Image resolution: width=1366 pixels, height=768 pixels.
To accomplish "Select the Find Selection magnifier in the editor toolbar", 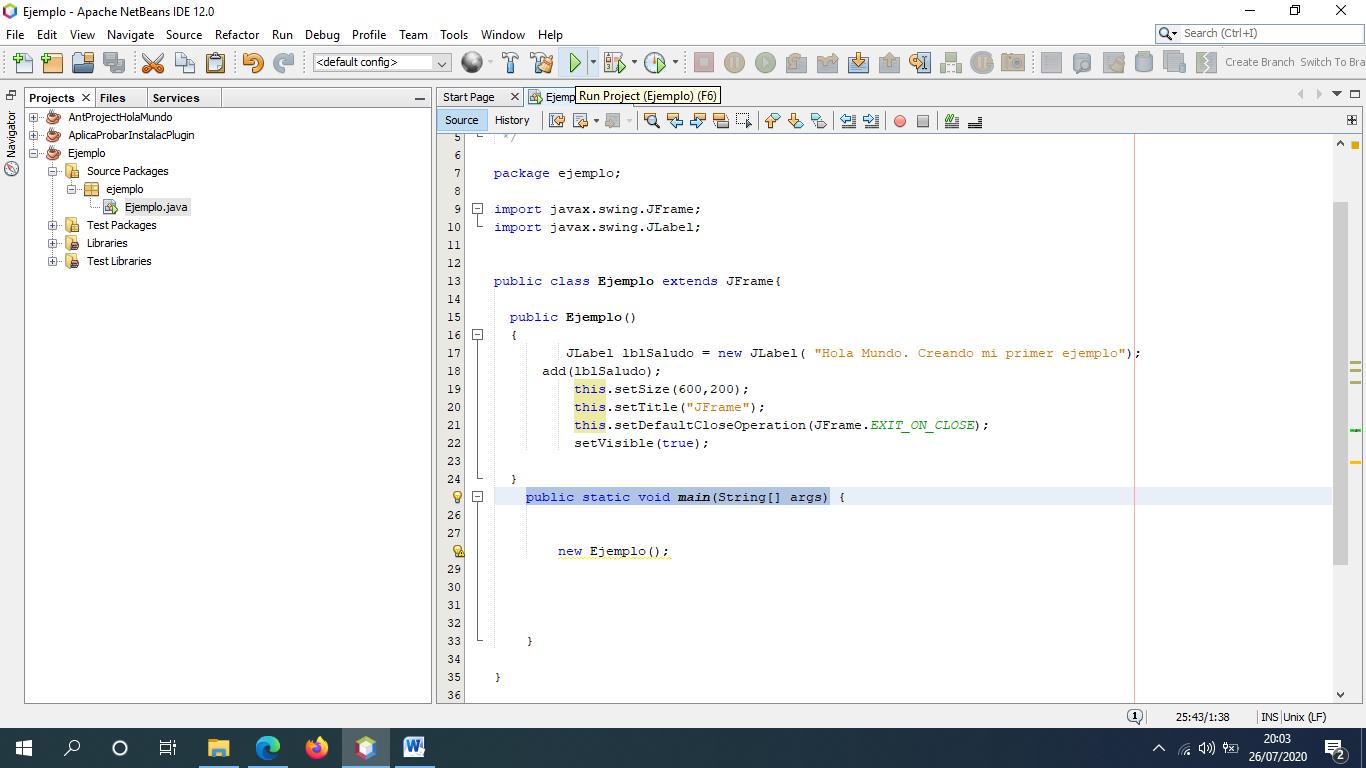I will coord(650,121).
